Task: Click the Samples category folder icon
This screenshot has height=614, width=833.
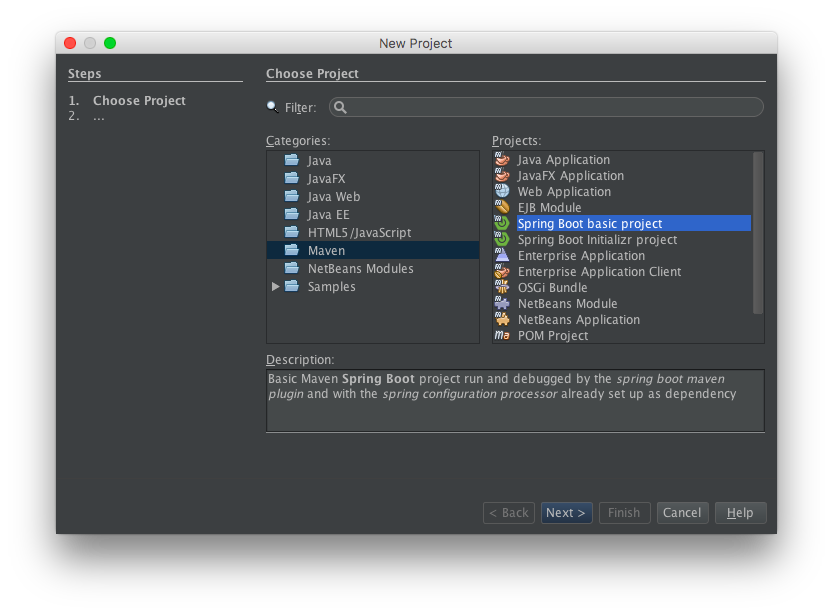Action: coord(292,286)
